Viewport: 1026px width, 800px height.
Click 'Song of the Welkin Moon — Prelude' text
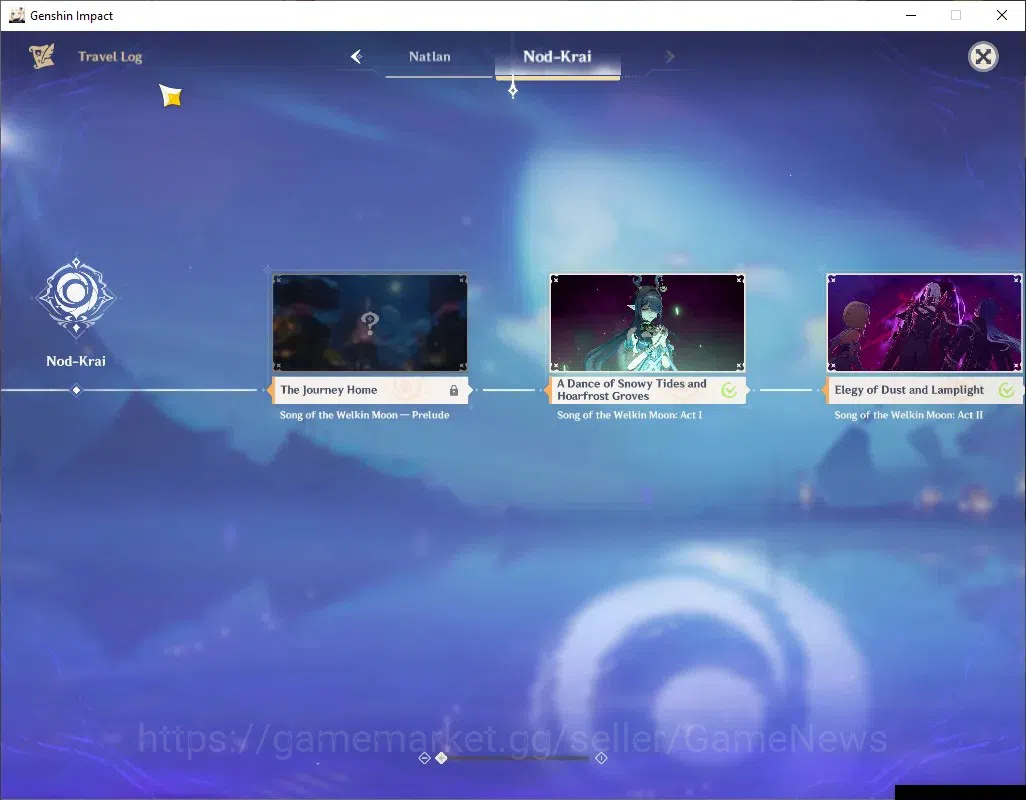364,415
